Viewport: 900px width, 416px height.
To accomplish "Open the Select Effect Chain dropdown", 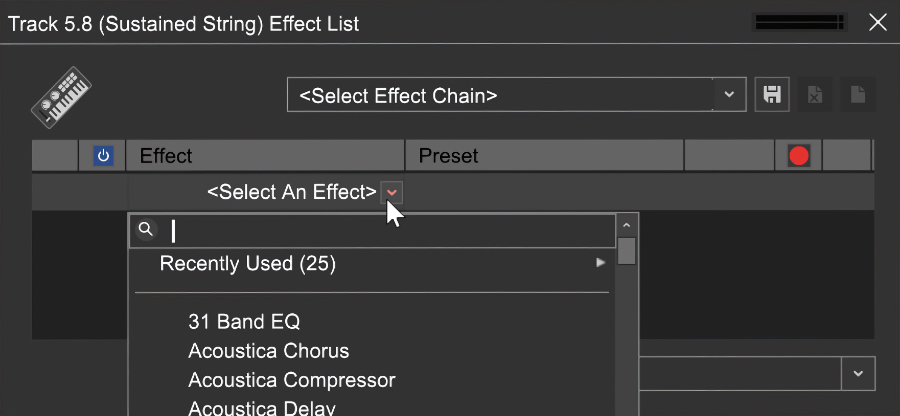I will (516, 96).
